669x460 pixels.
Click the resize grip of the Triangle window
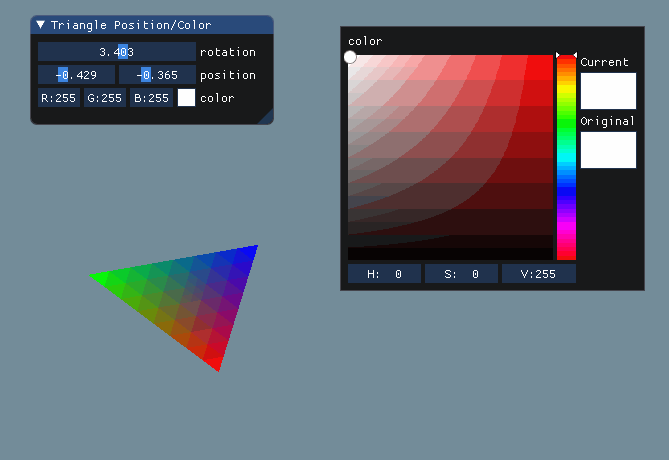pyautogui.click(x=266, y=118)
